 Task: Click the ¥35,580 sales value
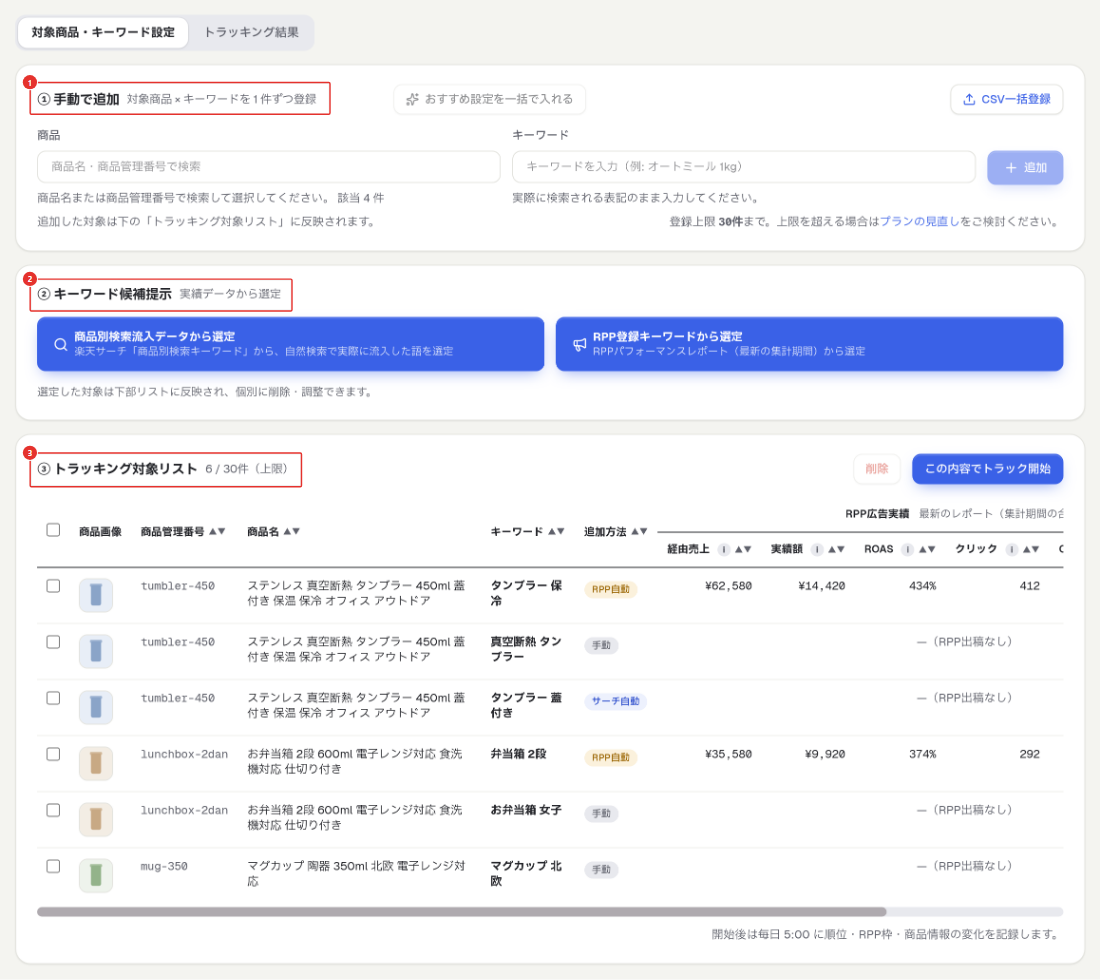tap(728, 754)
